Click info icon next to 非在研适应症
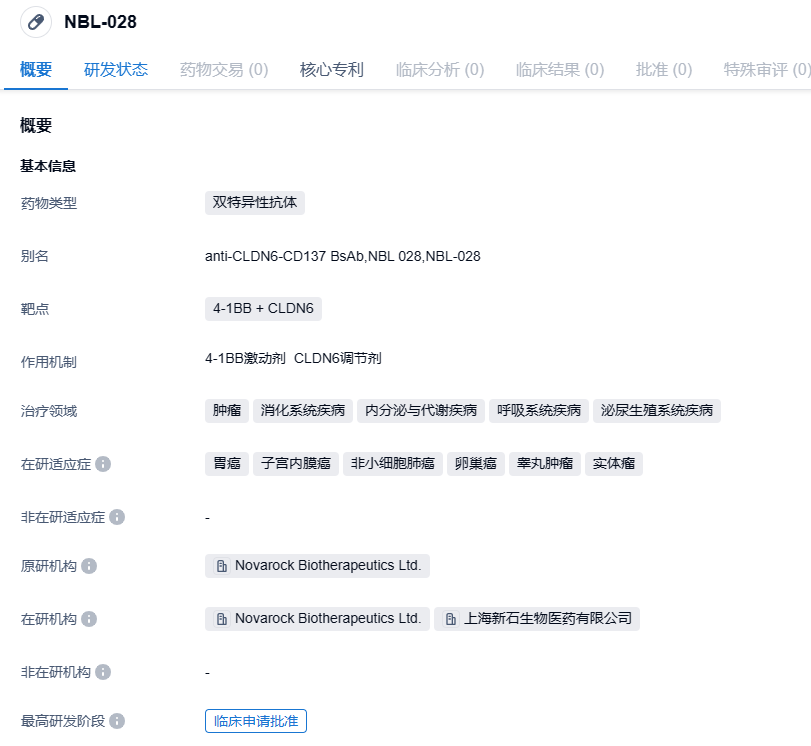The height and width of the screenshot is (746, 811). click(117, 517)
